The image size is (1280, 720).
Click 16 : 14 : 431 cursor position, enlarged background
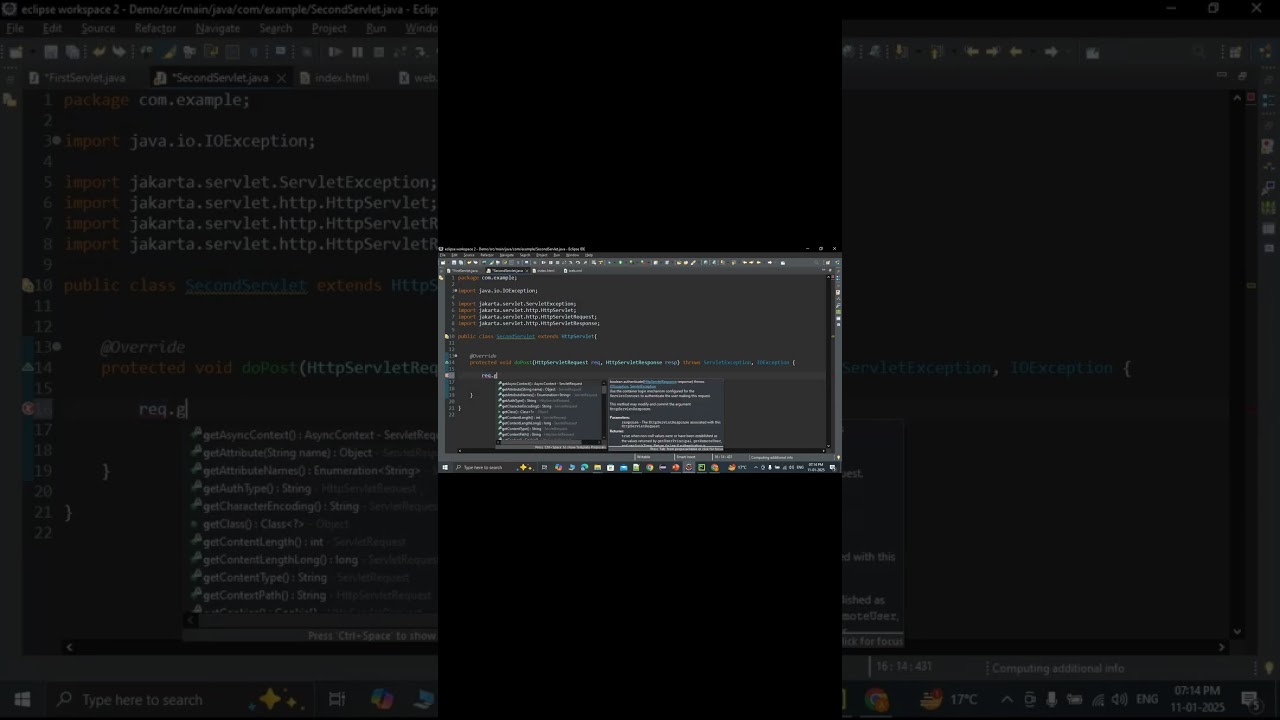[904, 667]
